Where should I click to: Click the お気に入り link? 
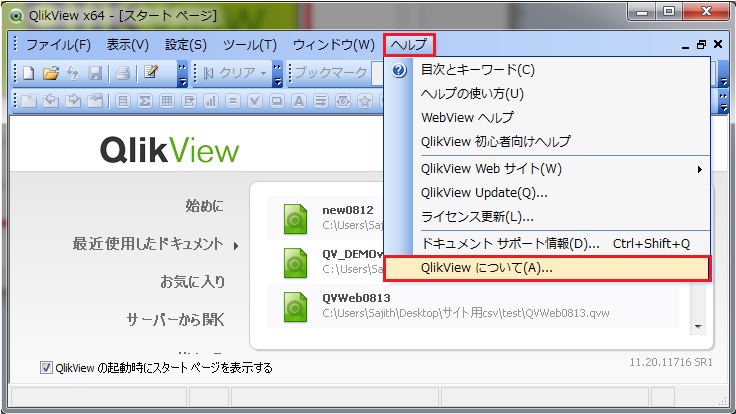pos(192,281)
